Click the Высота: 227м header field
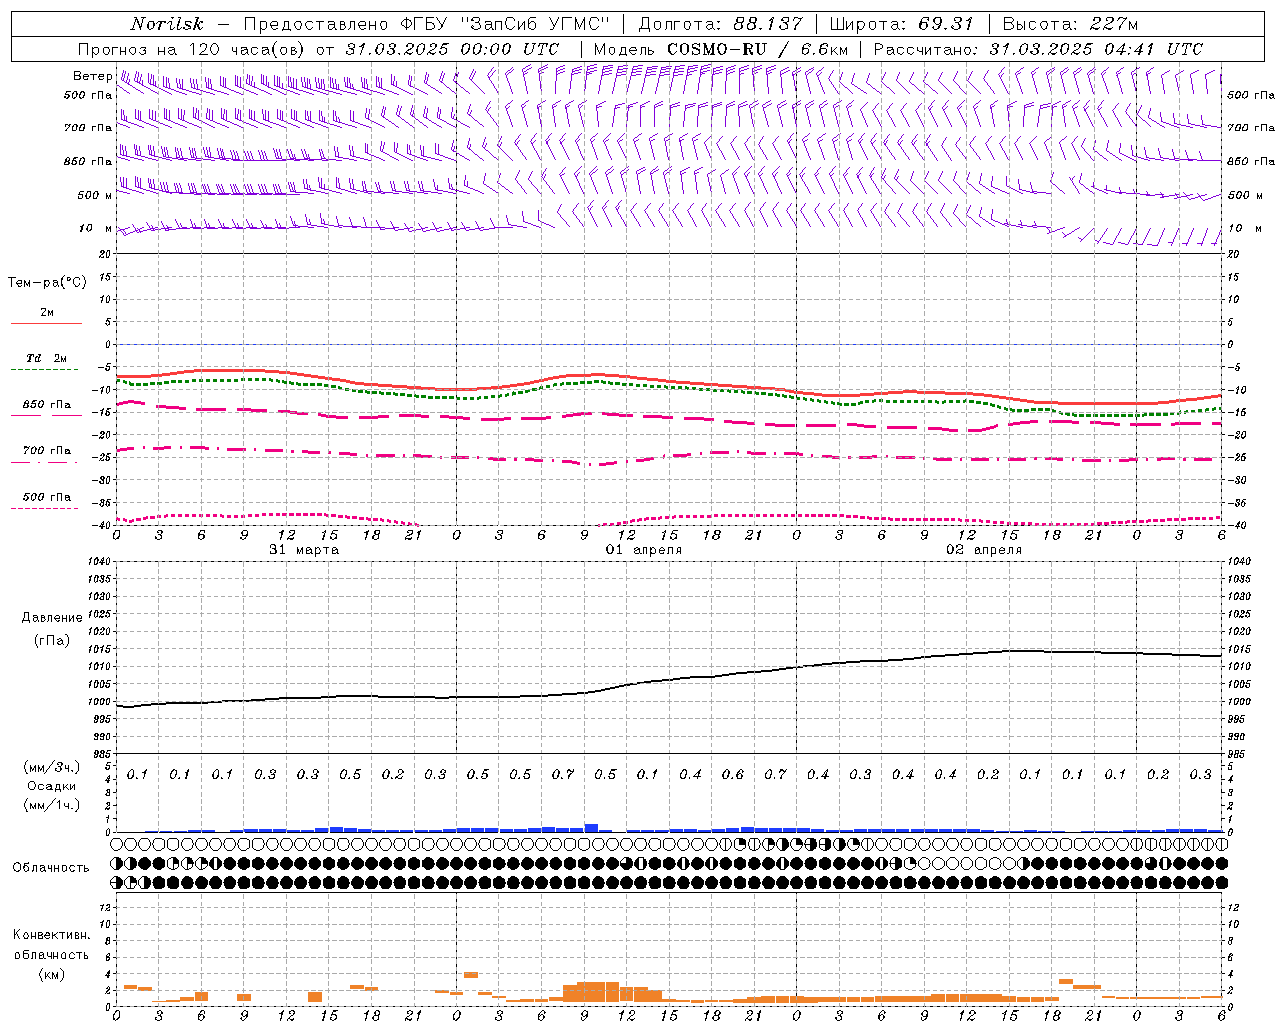1280x1024 pixels. (1069, 24)
